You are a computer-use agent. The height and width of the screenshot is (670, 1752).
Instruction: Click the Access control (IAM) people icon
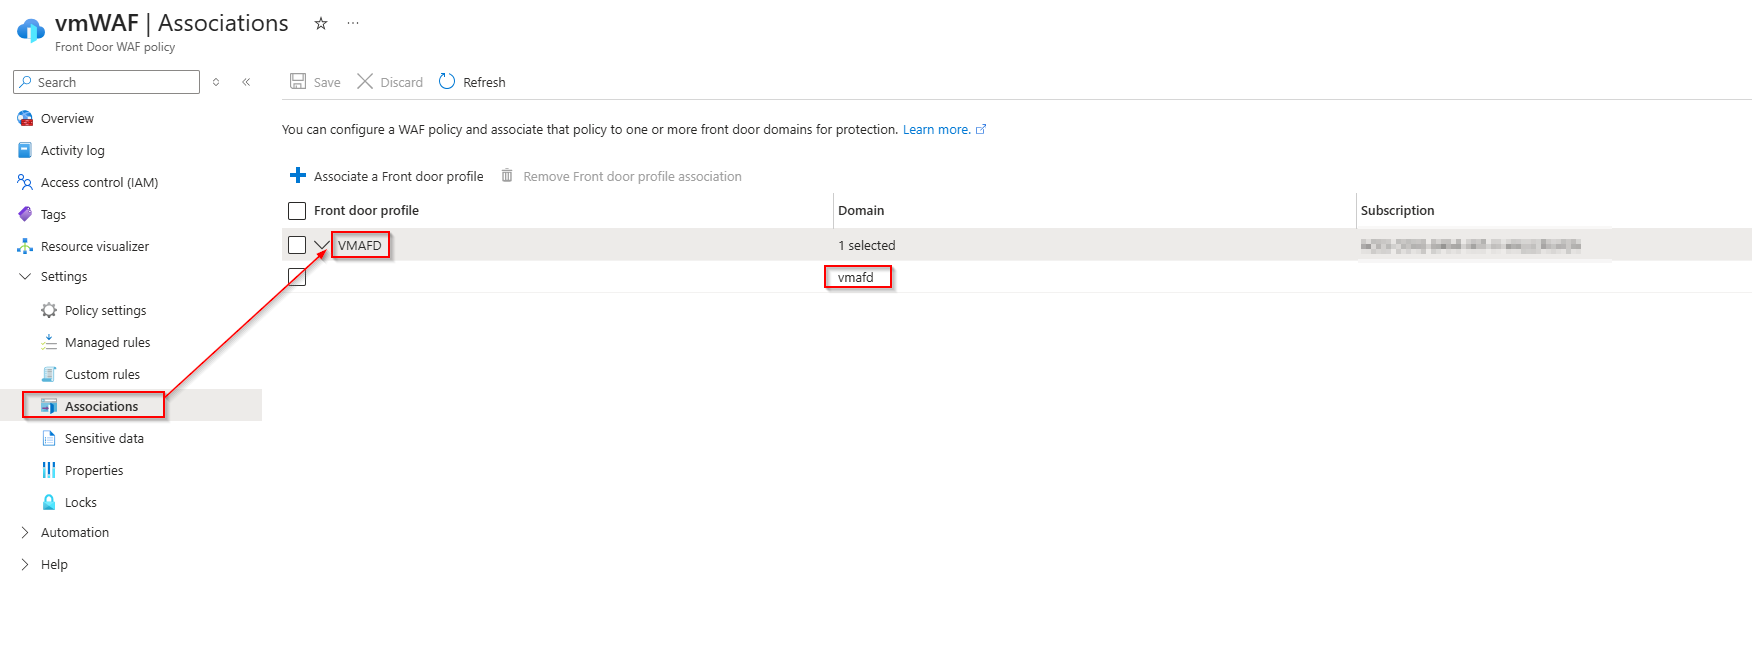click(x=25, y=182)
